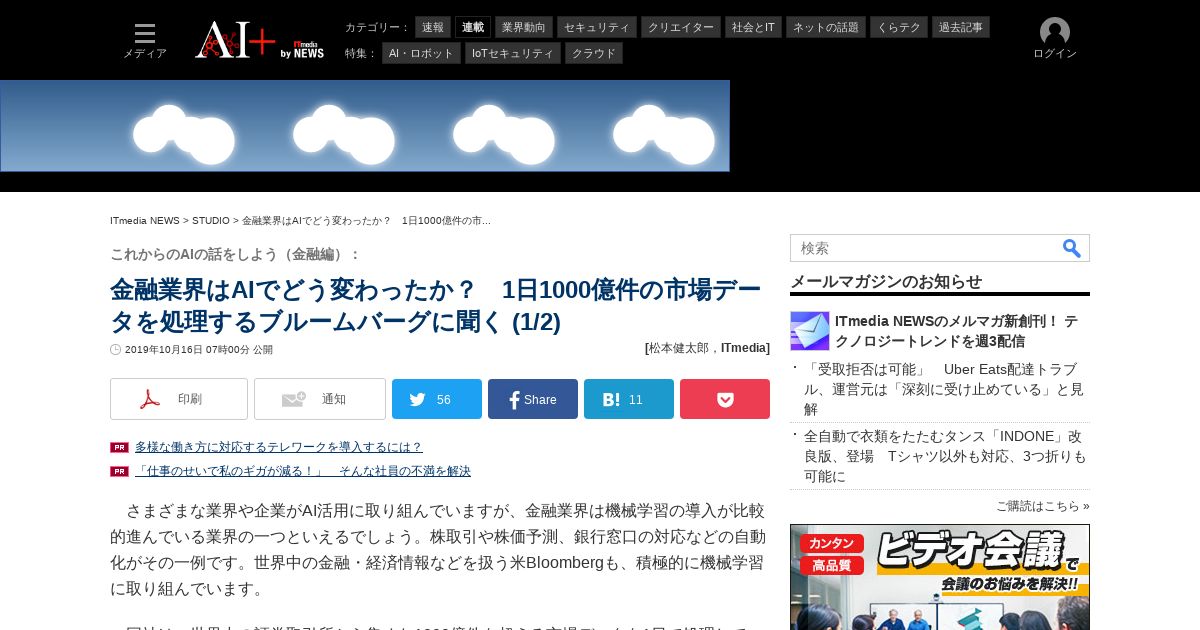Open the Uber Eats配達トラブル article link

tap(945, 389)
